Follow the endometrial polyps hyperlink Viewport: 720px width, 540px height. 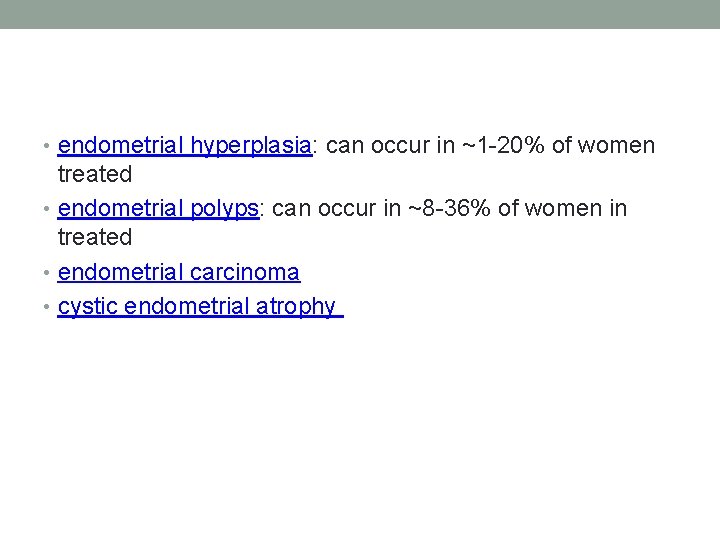158,209
